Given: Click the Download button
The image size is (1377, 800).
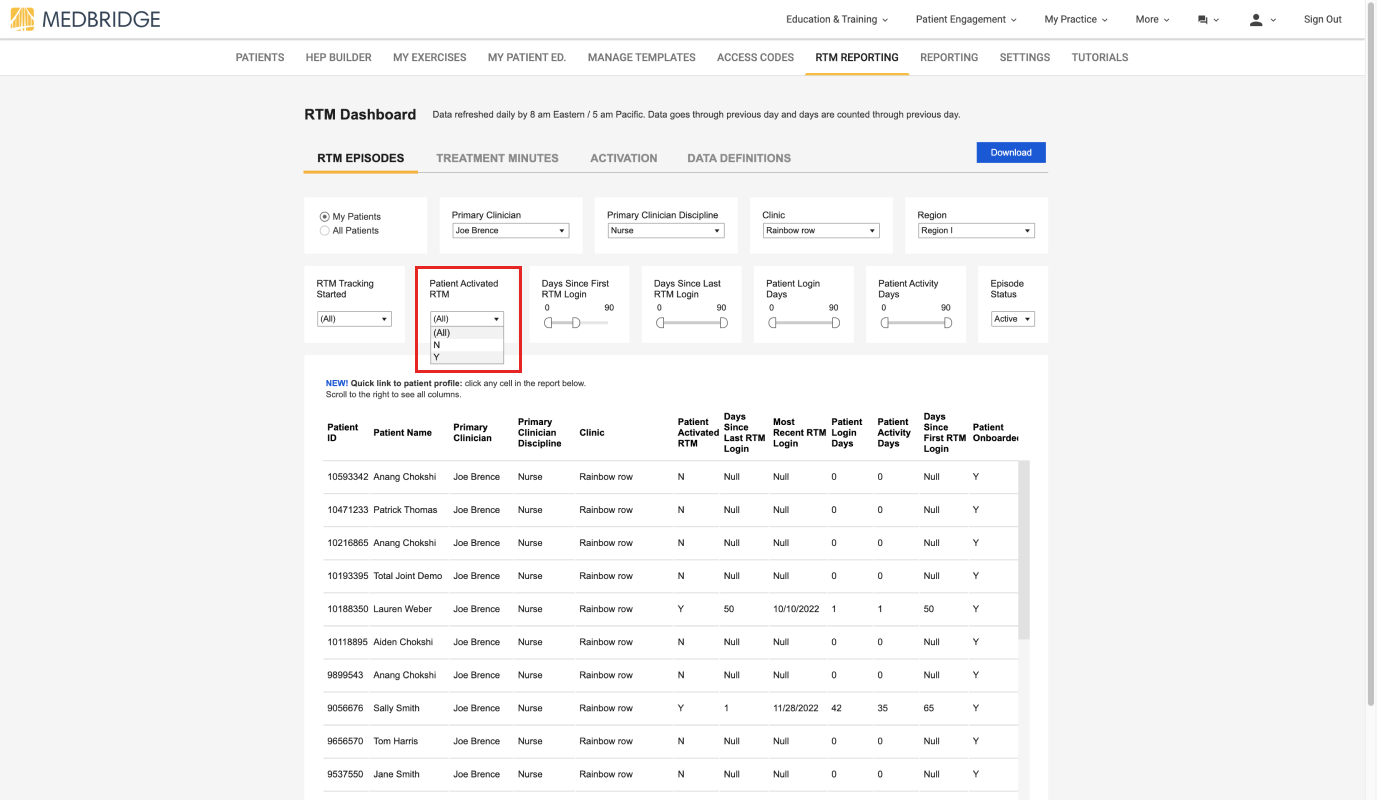Looking at the screenshot, I should (1011, 152).
